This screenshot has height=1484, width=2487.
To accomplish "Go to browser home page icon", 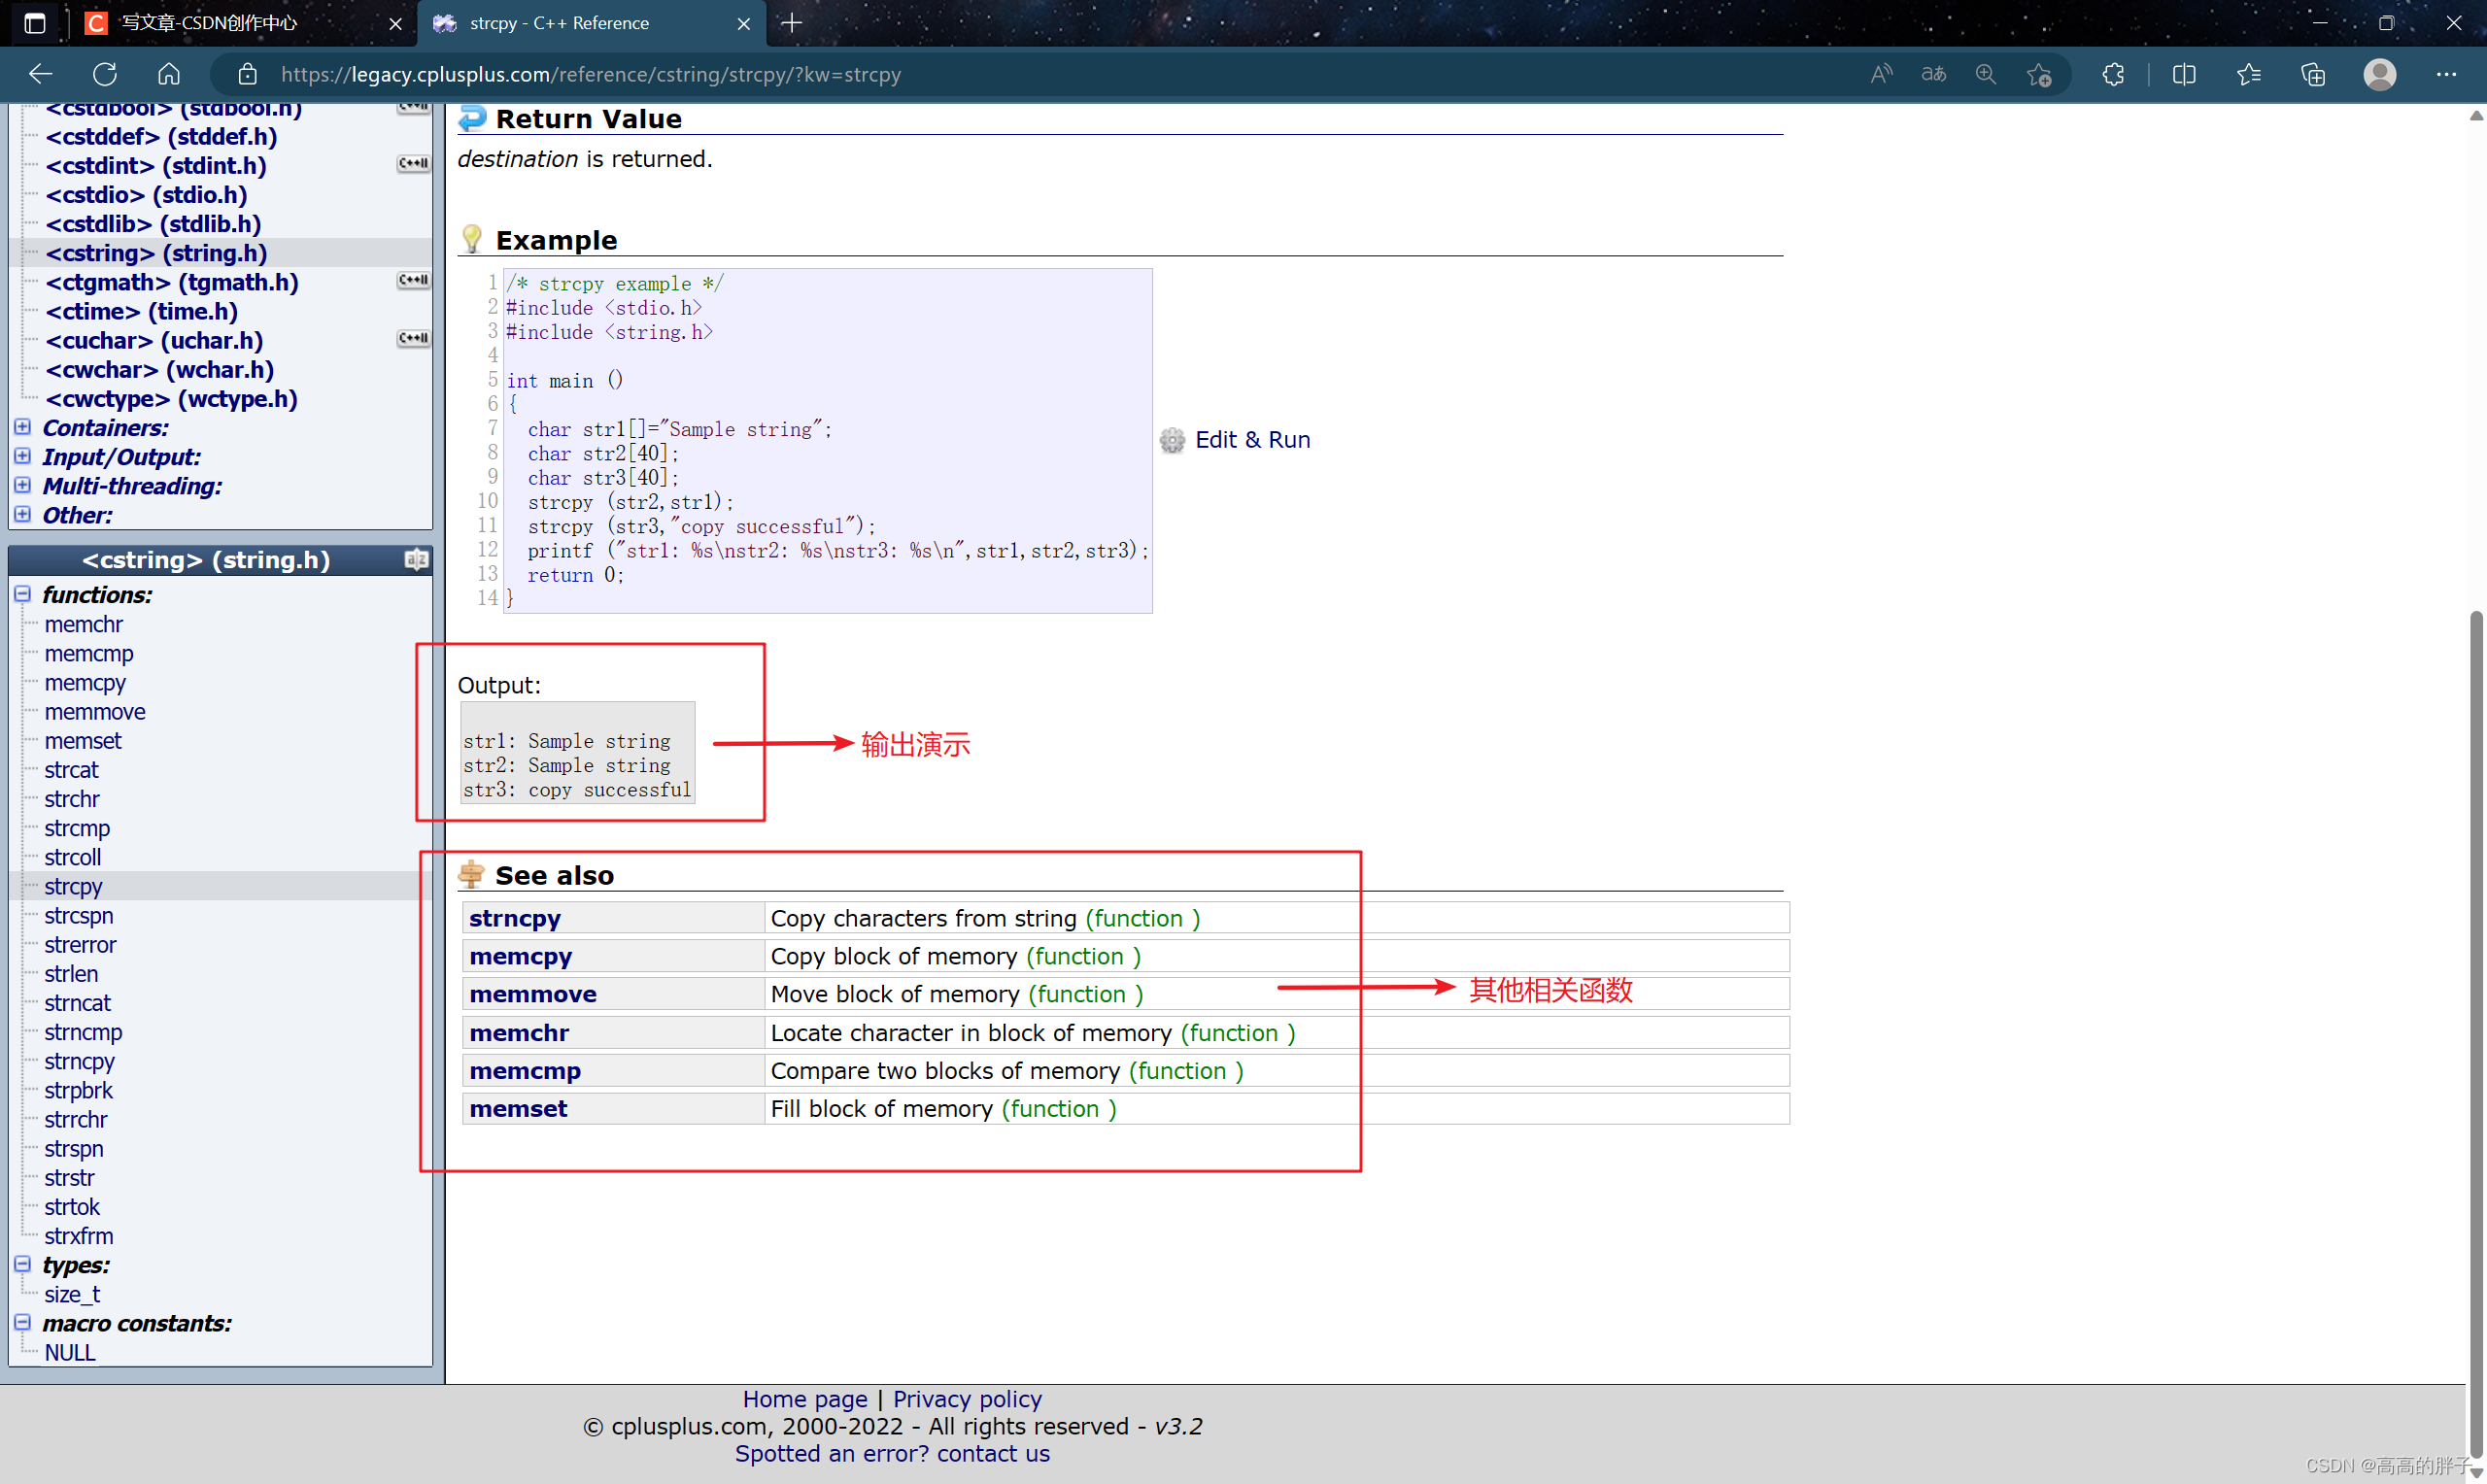I will (169, 74).
